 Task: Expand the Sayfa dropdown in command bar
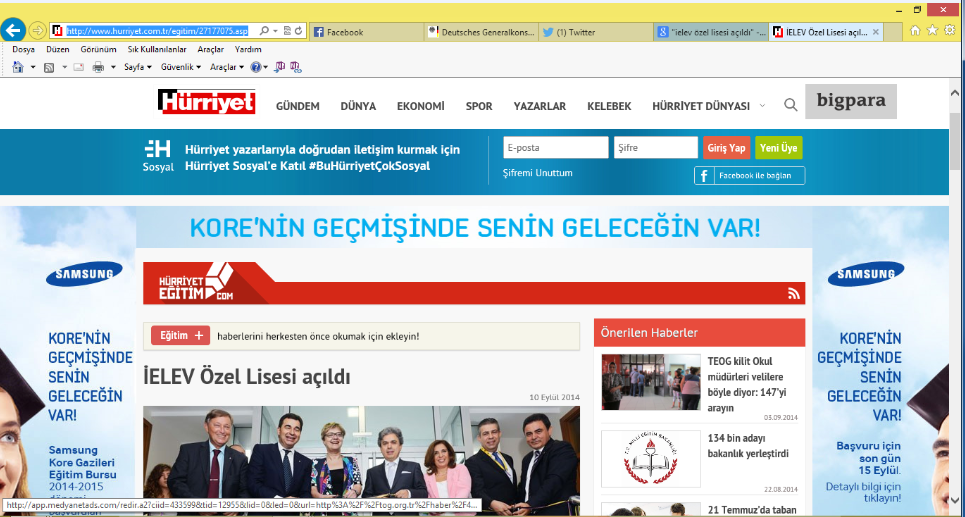[138, 67]
